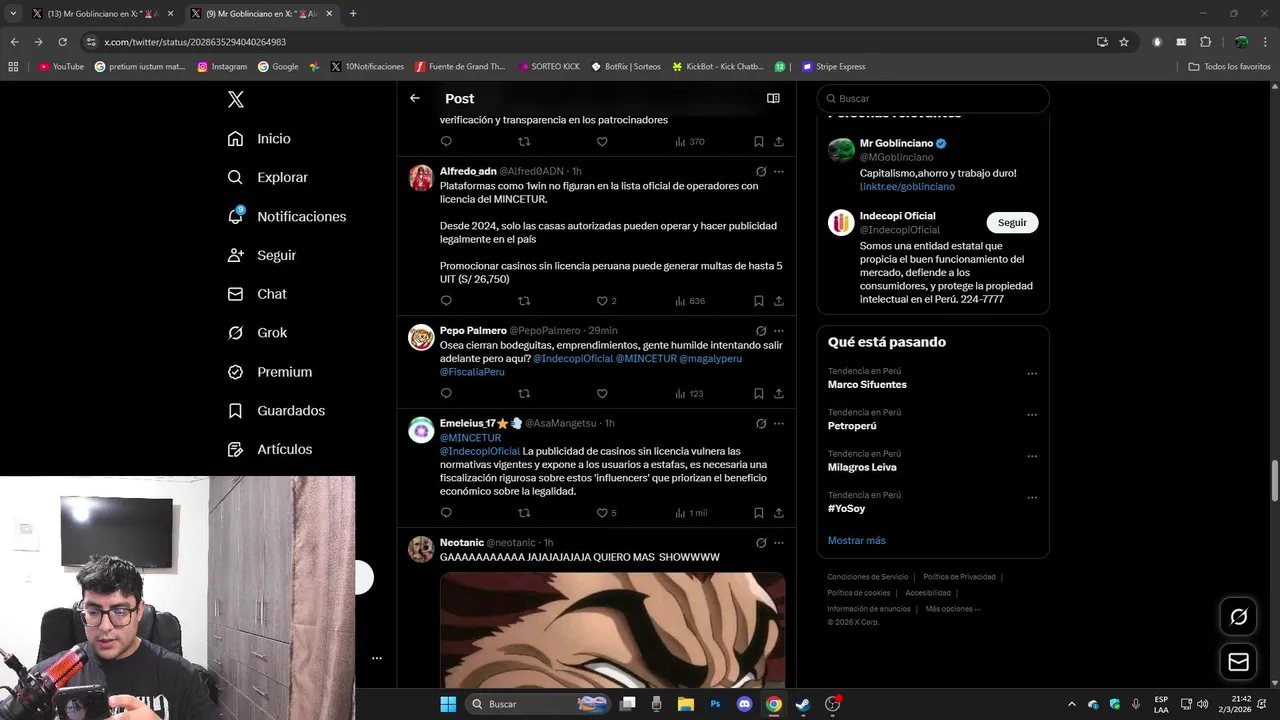The width and height of the screenshot is (1280, 720).
Task: Open Steam from the taskbar
Action: coord(802,704)
